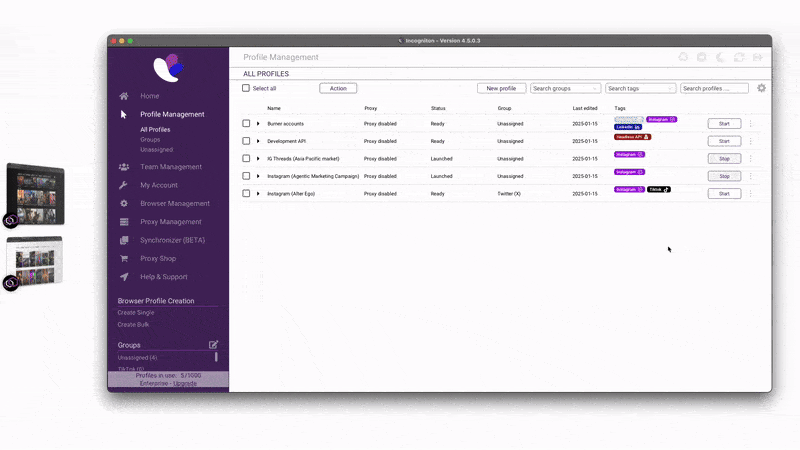800x450 pixels.
Task: Stop the IG Threads (Asia Pacific market) profile
Action: [724, 158]
